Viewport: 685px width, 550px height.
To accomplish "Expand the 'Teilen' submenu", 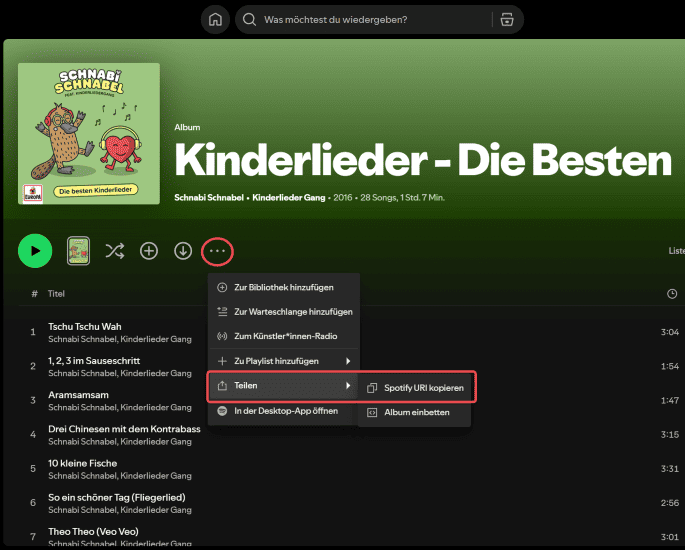I will (x=284, y=386).
